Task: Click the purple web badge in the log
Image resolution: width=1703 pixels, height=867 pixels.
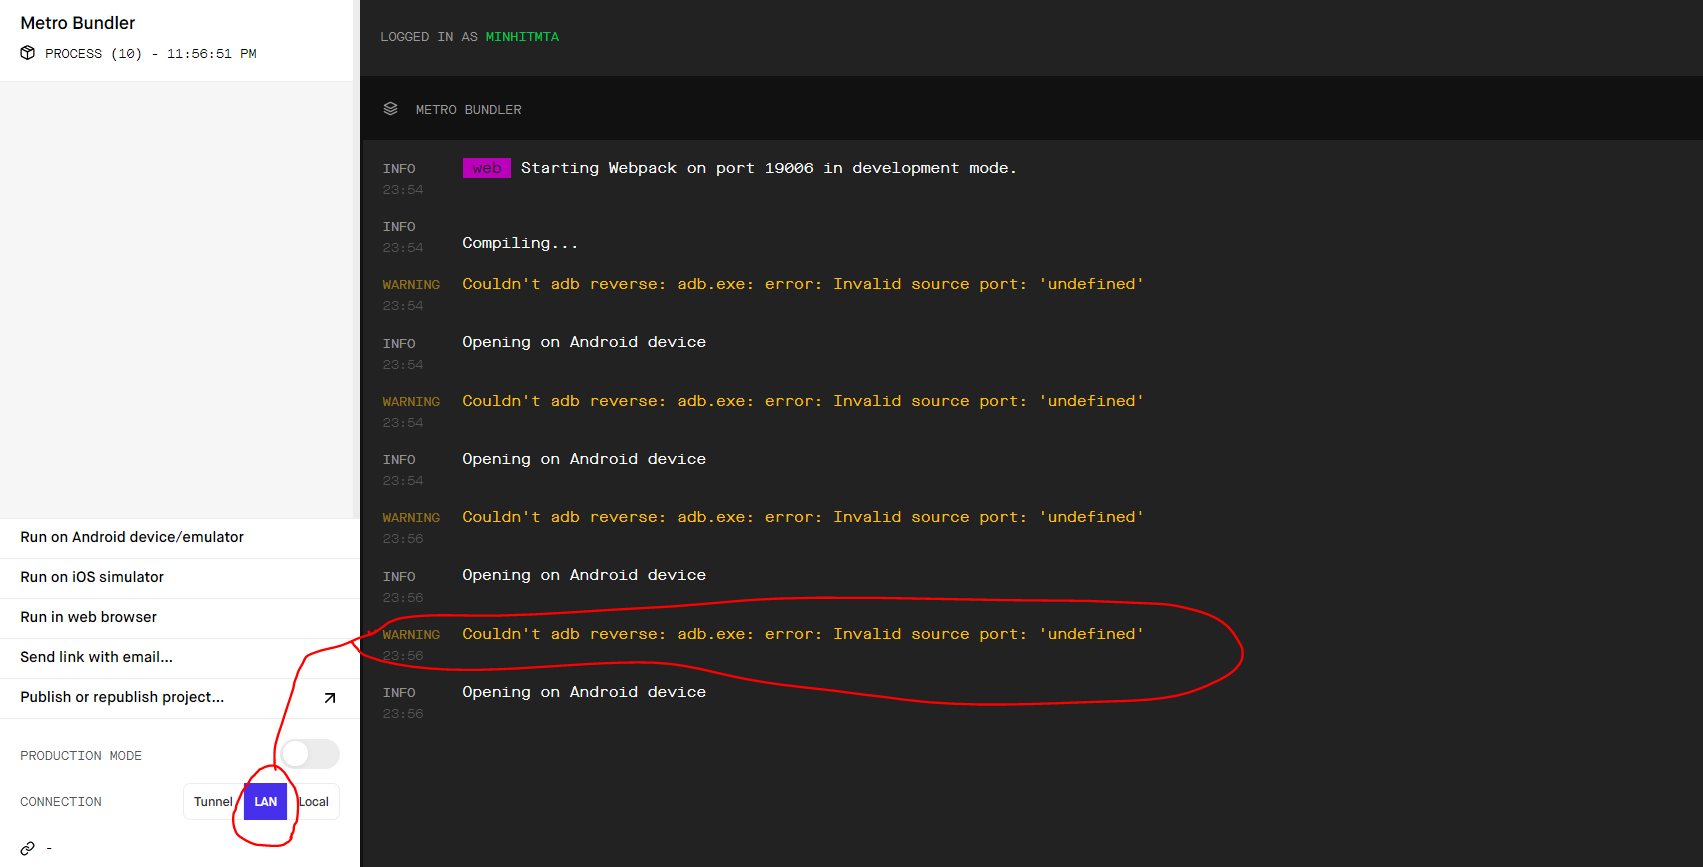Action: point(487,168)
